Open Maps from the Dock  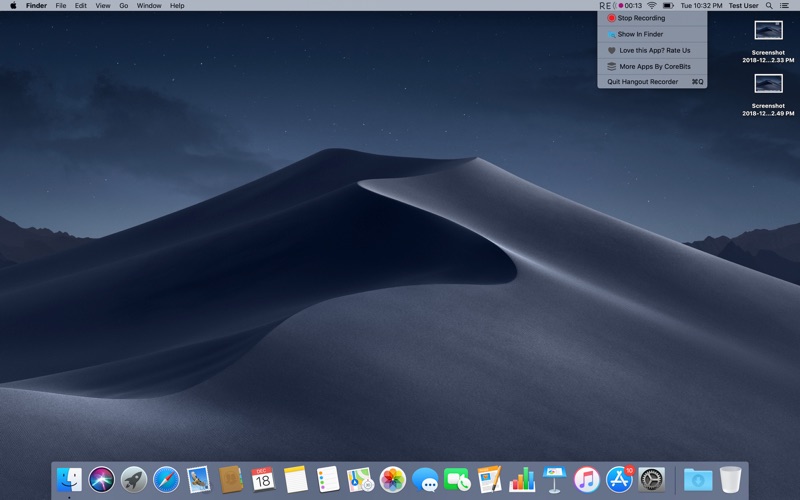360,480
